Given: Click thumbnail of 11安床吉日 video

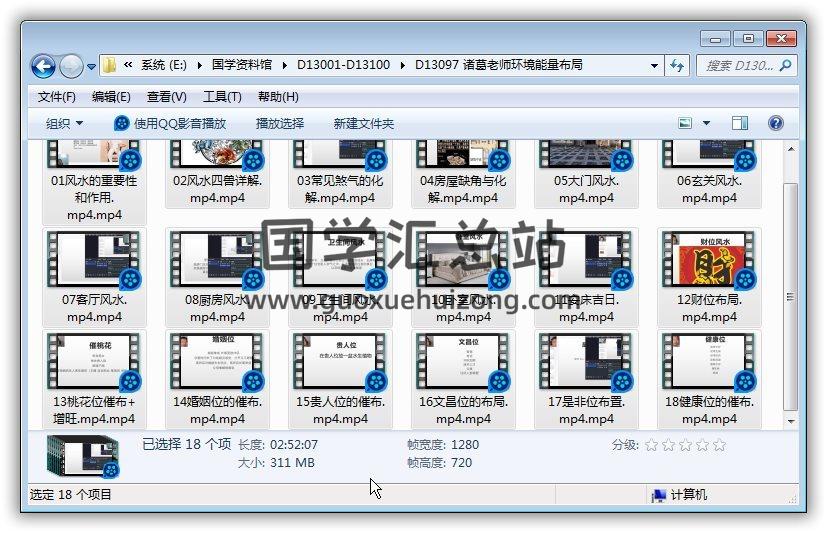Looking at the screenshot, I should click(x=585, y=259).
